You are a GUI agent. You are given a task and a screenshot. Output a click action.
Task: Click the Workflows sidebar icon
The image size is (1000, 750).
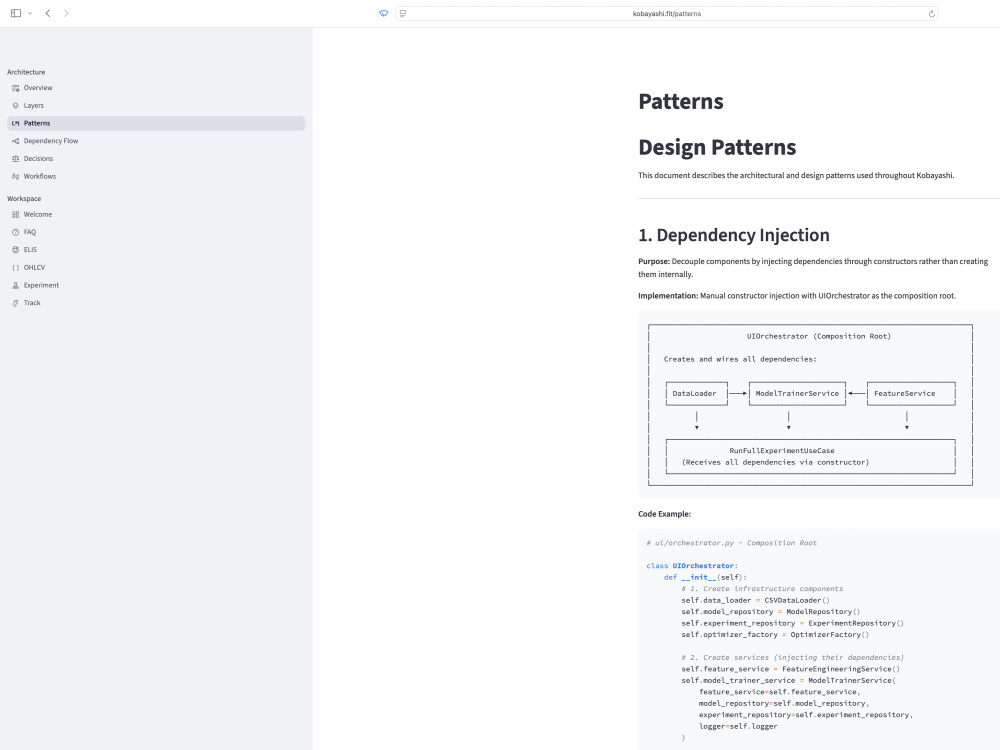click(15, 177)
